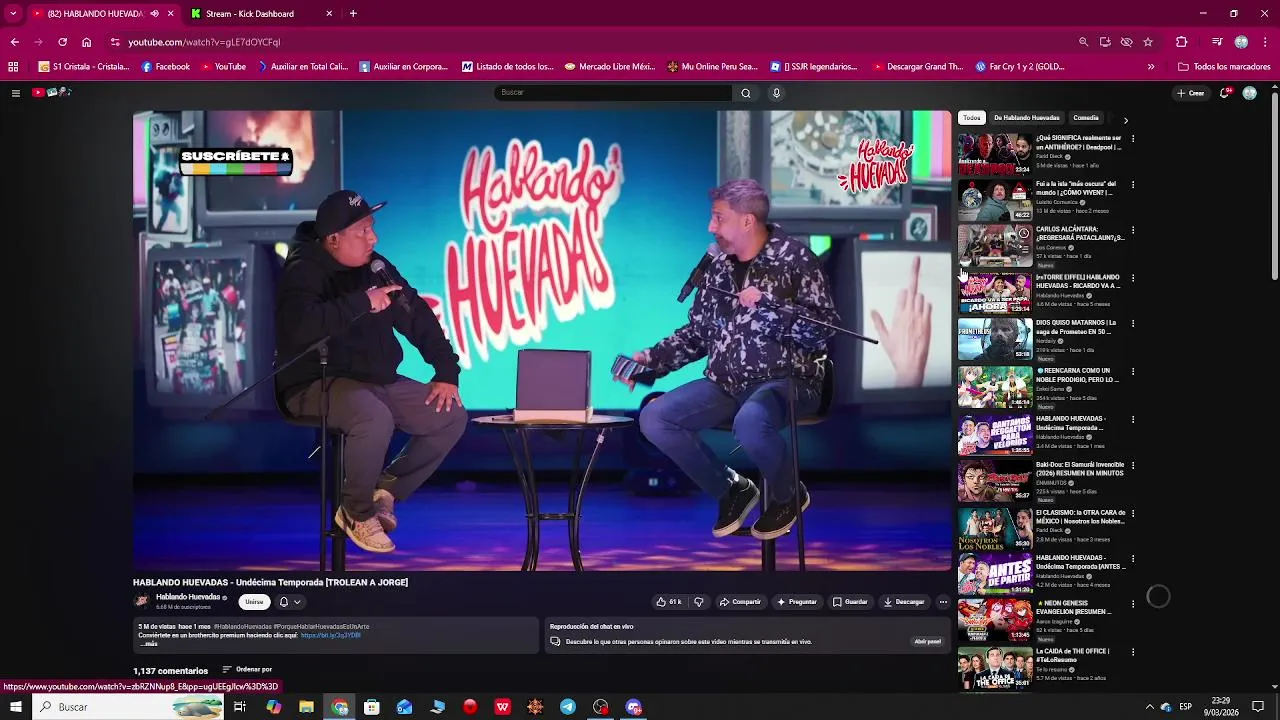Open the bit.ly link in the description
1280x720 pixels.
click(x=331, y=636)
